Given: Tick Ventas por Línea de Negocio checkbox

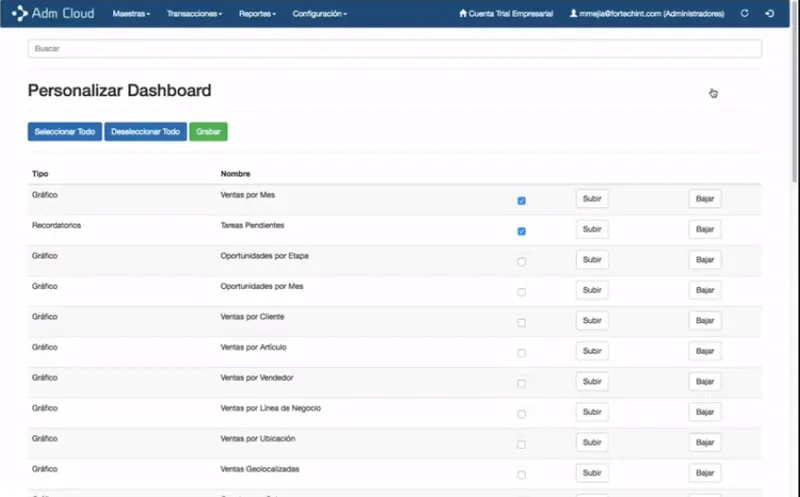Looking at the screenshot, I should pos(521,414).
